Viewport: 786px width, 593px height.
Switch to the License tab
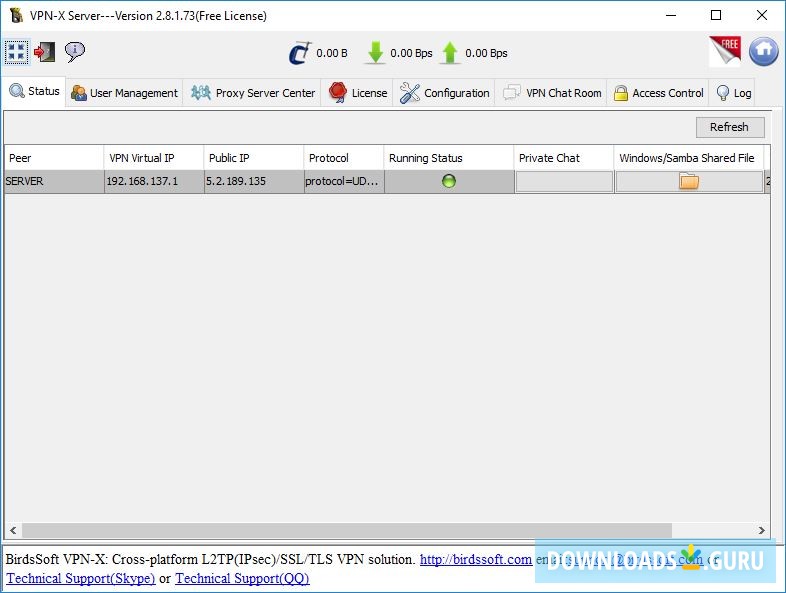[357, 93]
